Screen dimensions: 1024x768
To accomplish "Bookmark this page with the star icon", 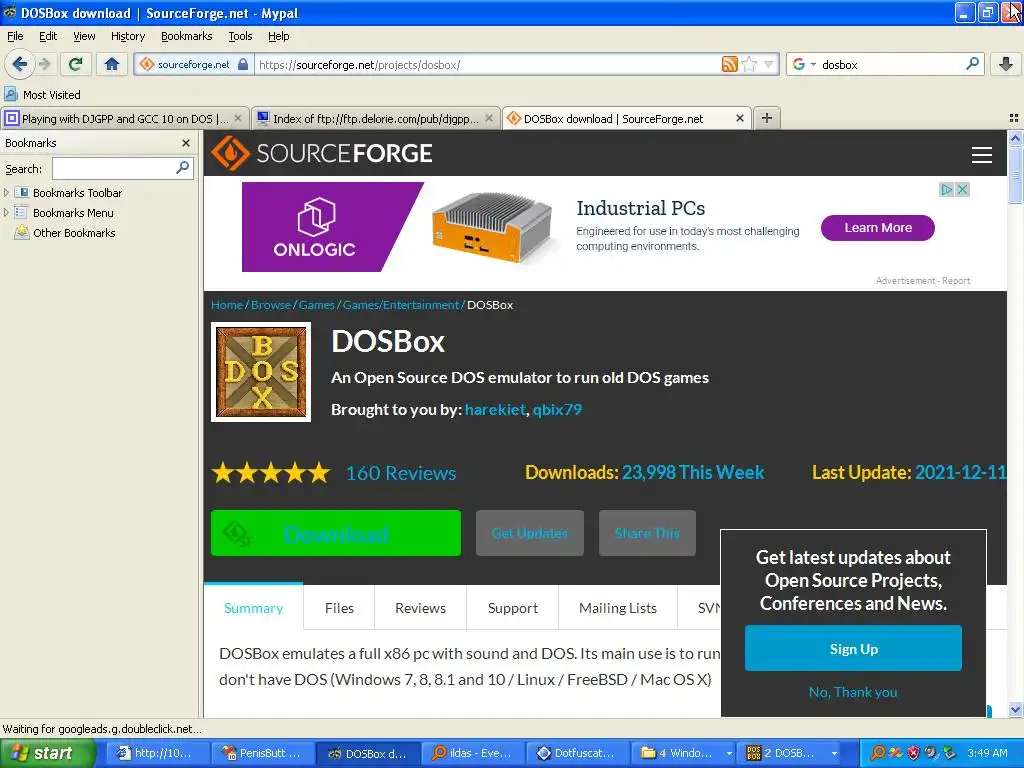I will coord(749,64).
